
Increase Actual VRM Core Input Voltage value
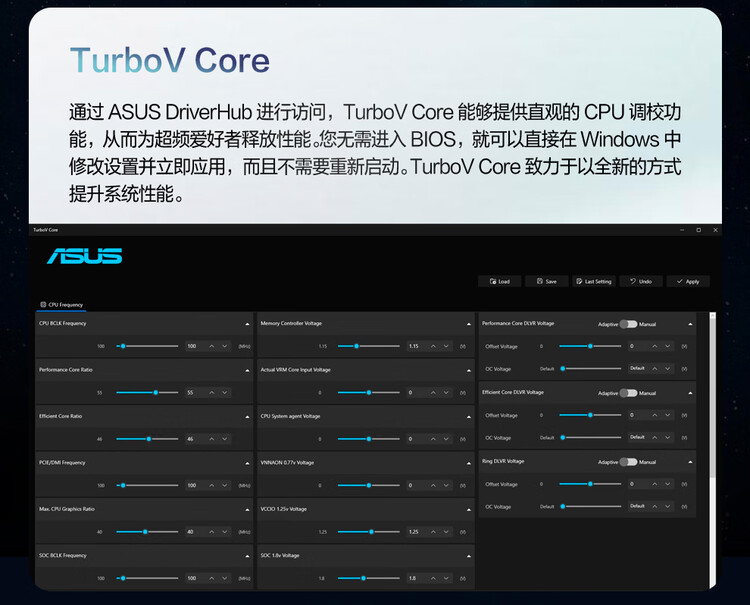[433, 392]
